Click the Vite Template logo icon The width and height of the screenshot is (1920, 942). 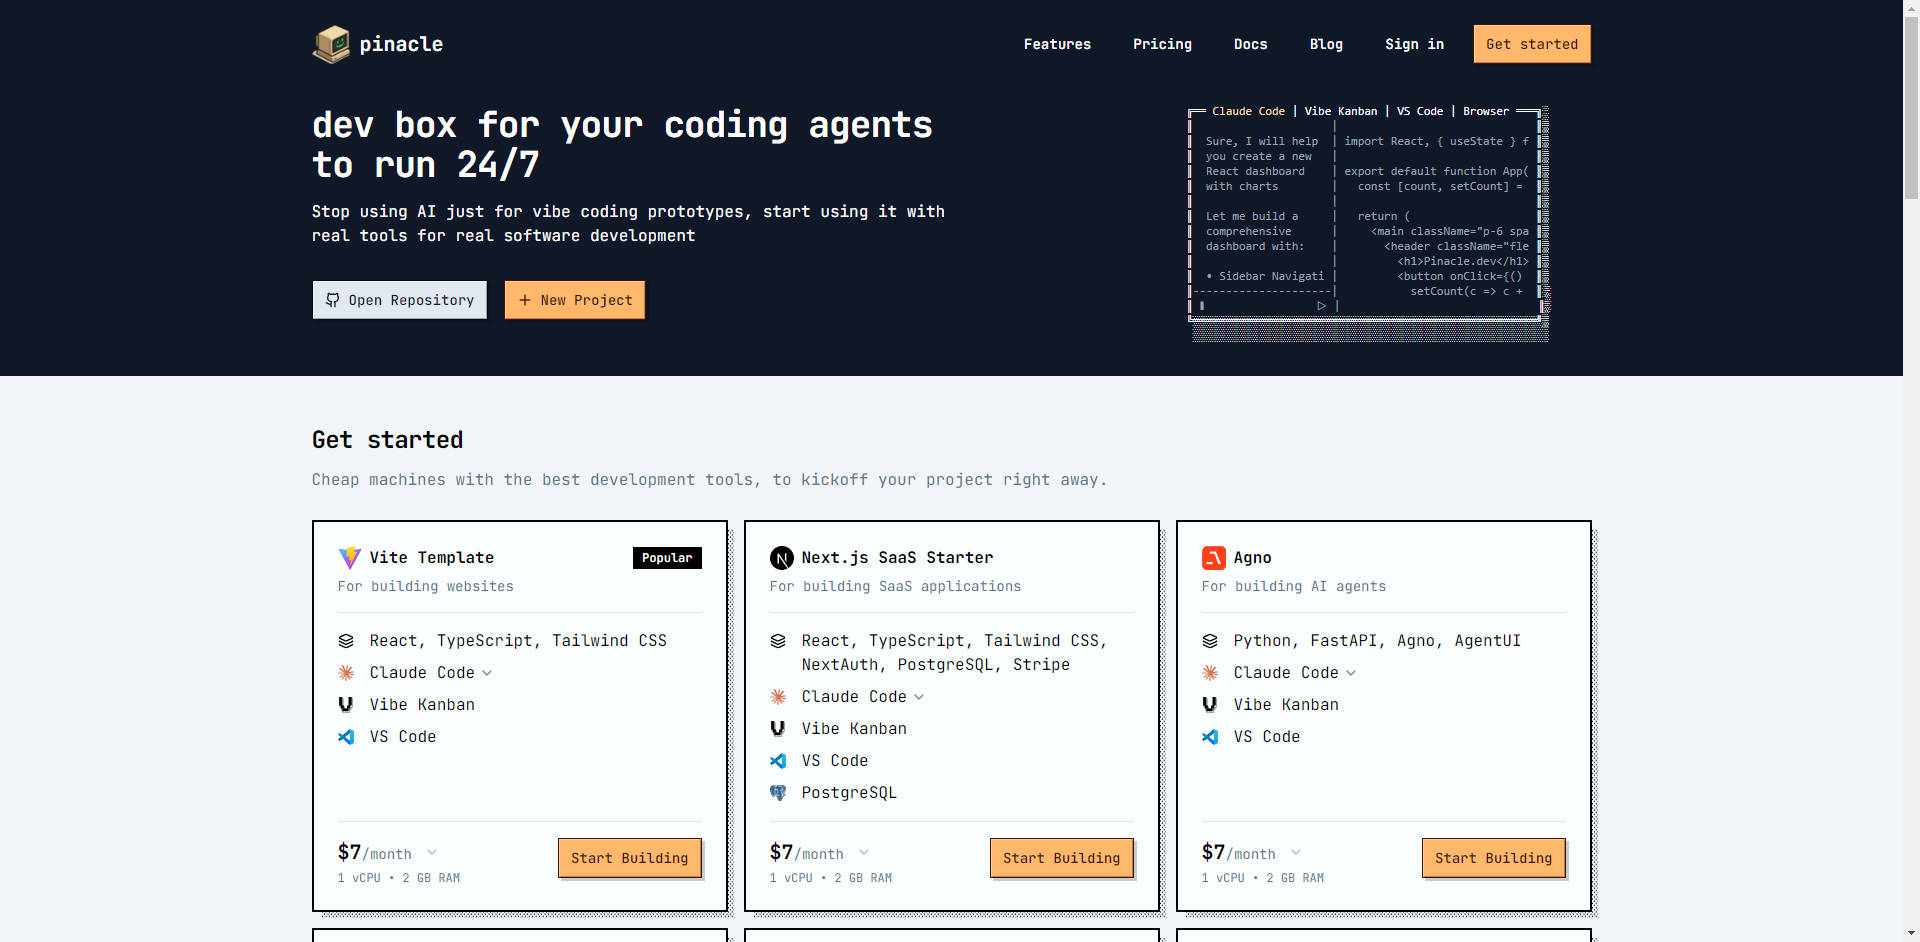coord(349,558)
